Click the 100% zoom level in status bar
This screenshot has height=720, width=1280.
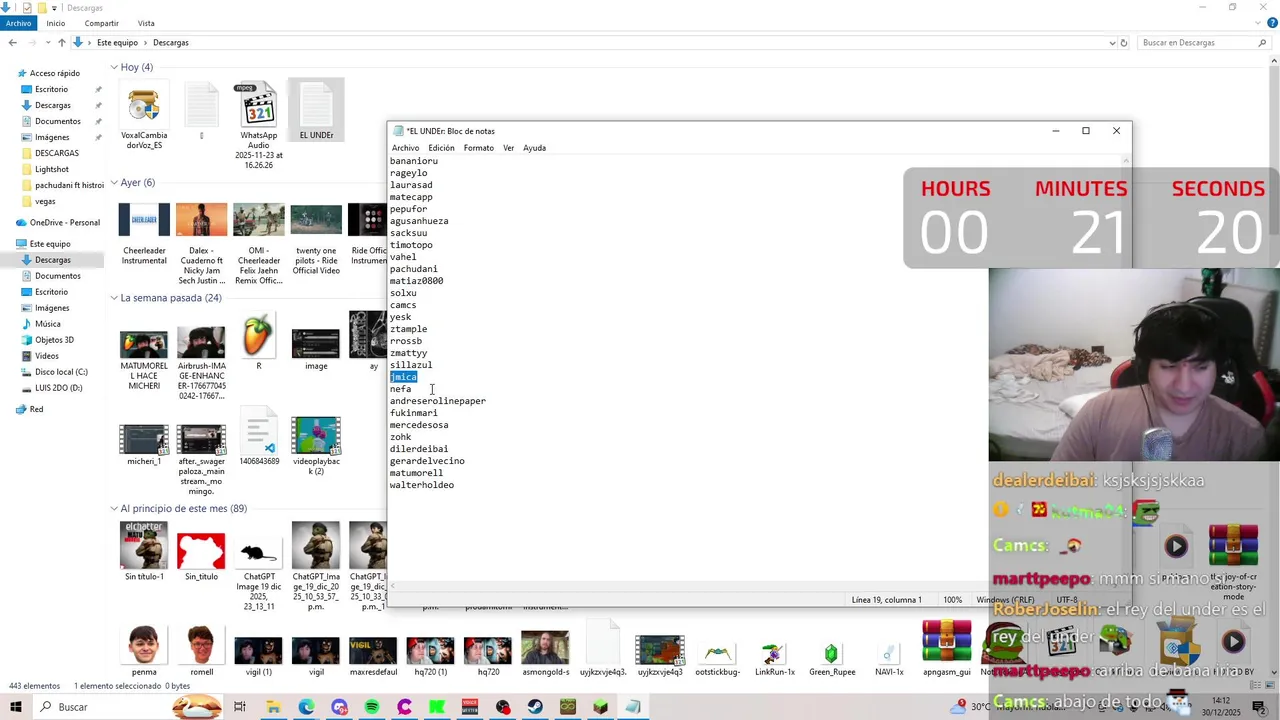[952, 600]
